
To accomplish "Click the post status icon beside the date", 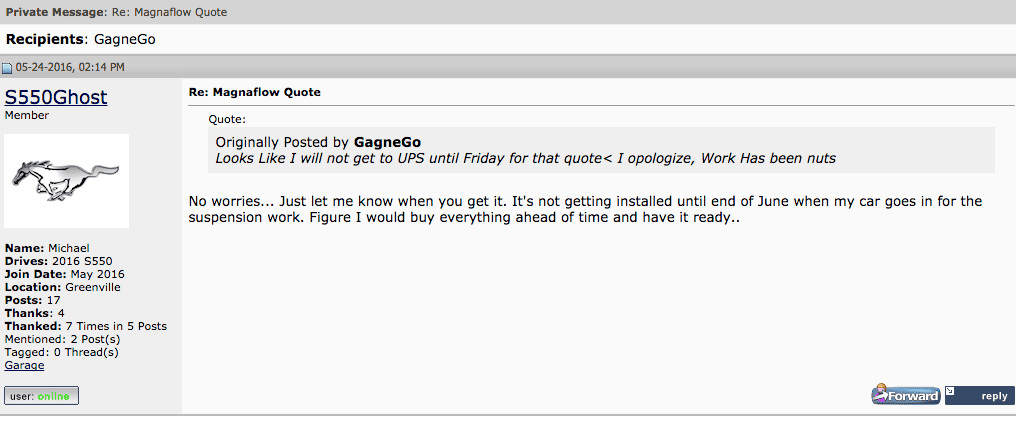I will pos(7,68).
